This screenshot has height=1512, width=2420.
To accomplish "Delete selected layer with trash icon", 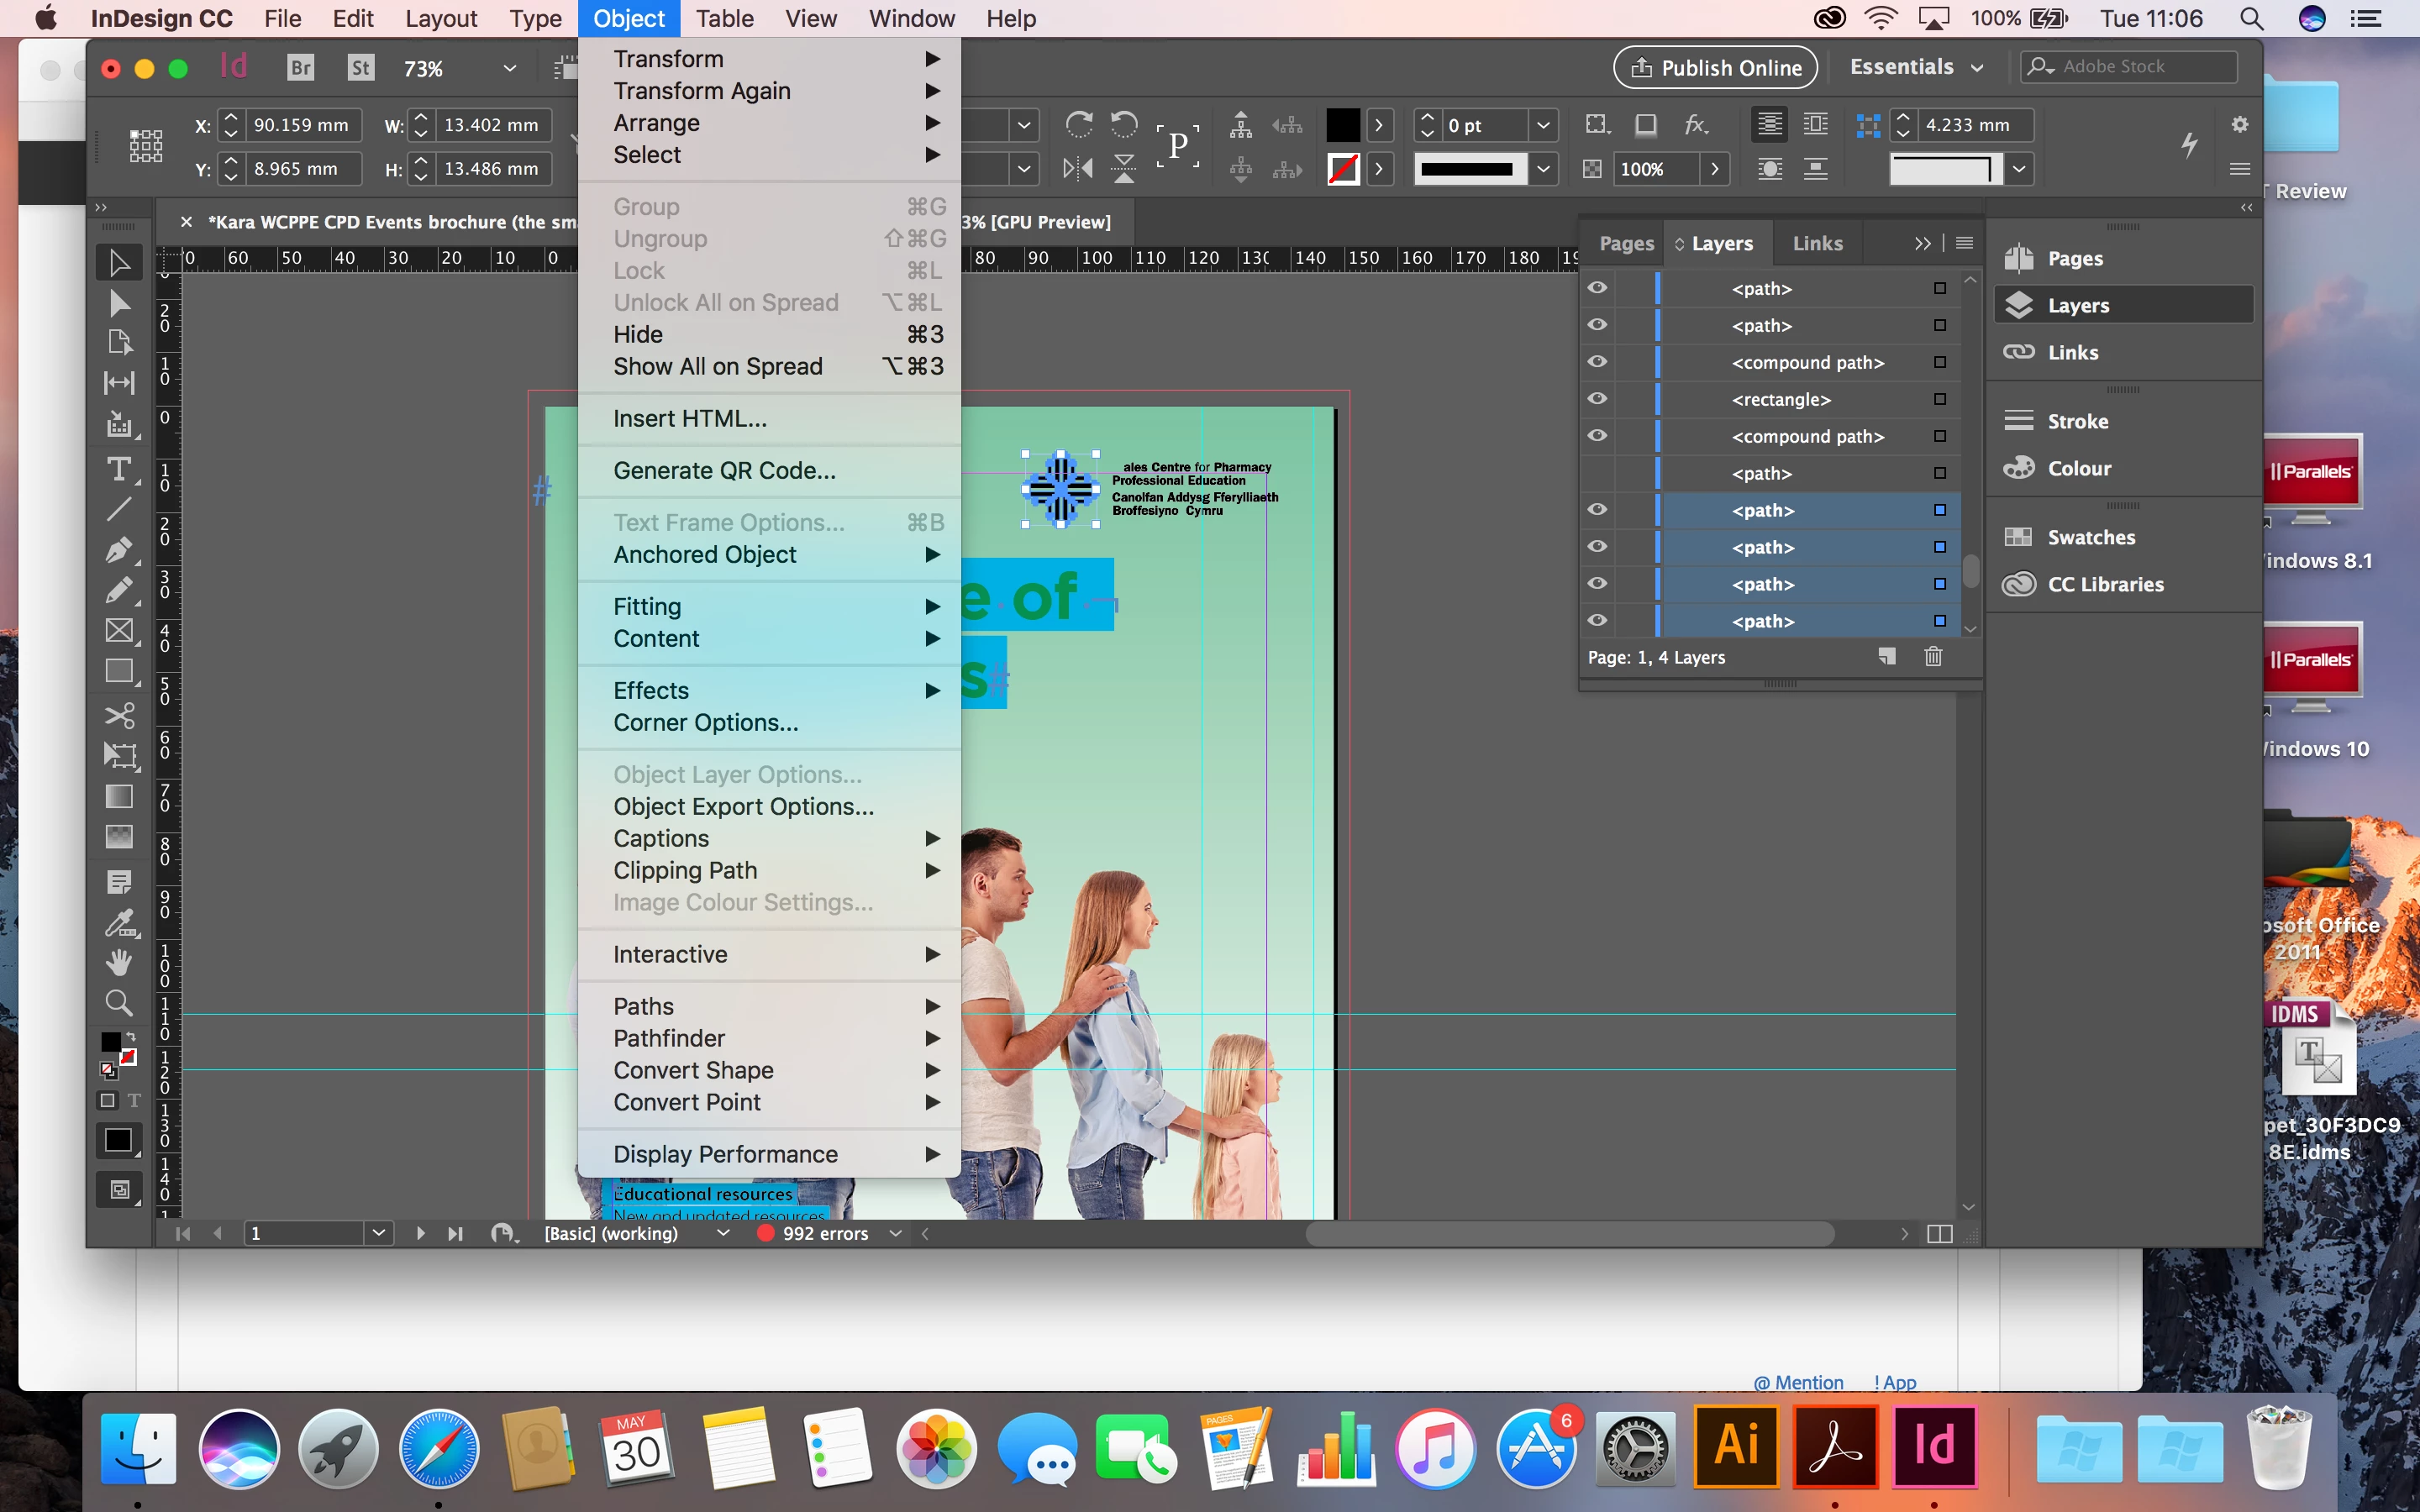I will [1933, 656].
